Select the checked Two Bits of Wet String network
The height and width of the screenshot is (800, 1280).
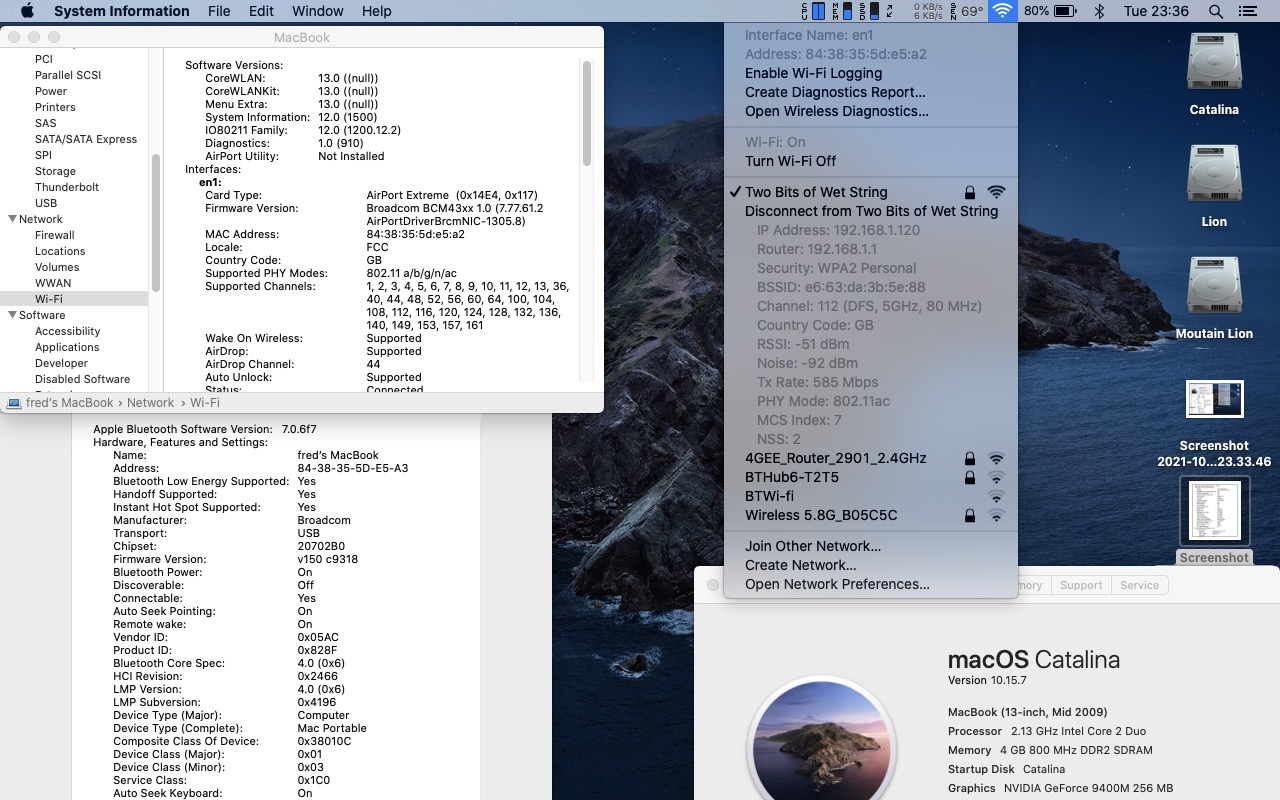816,192
